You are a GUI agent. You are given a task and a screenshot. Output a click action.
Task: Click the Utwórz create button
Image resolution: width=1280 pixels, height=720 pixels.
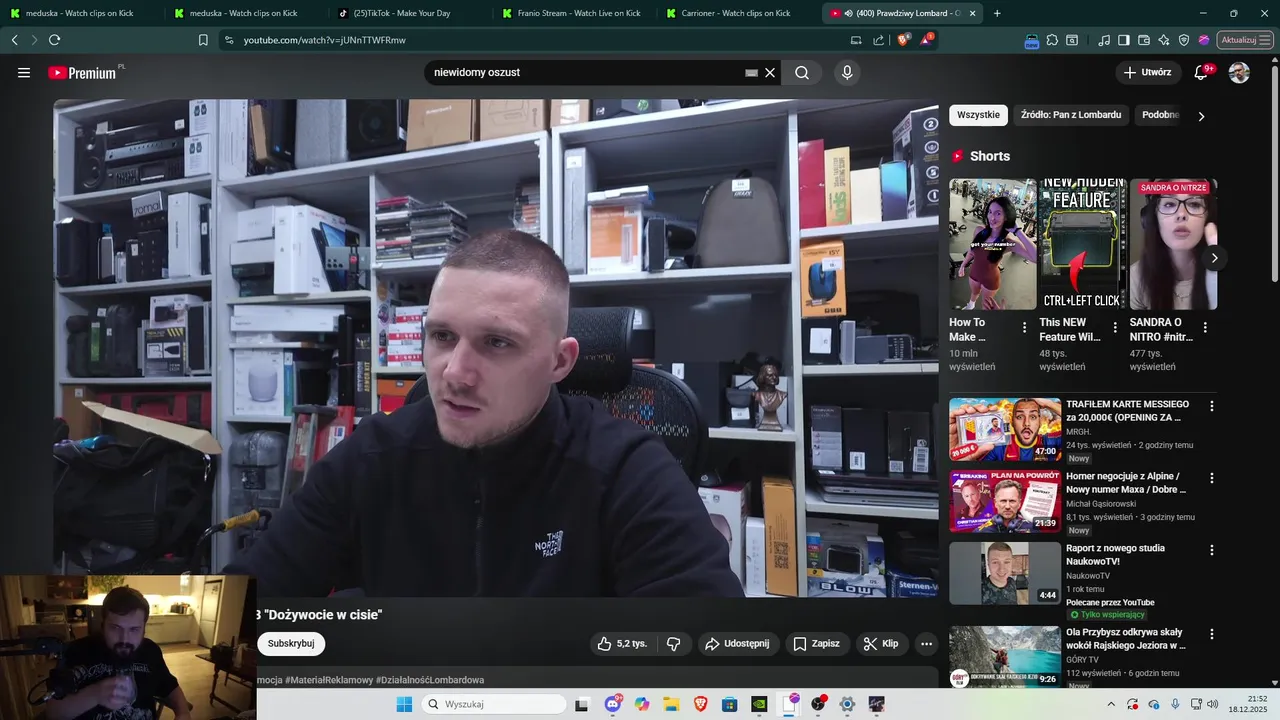tap(1147, 73)
